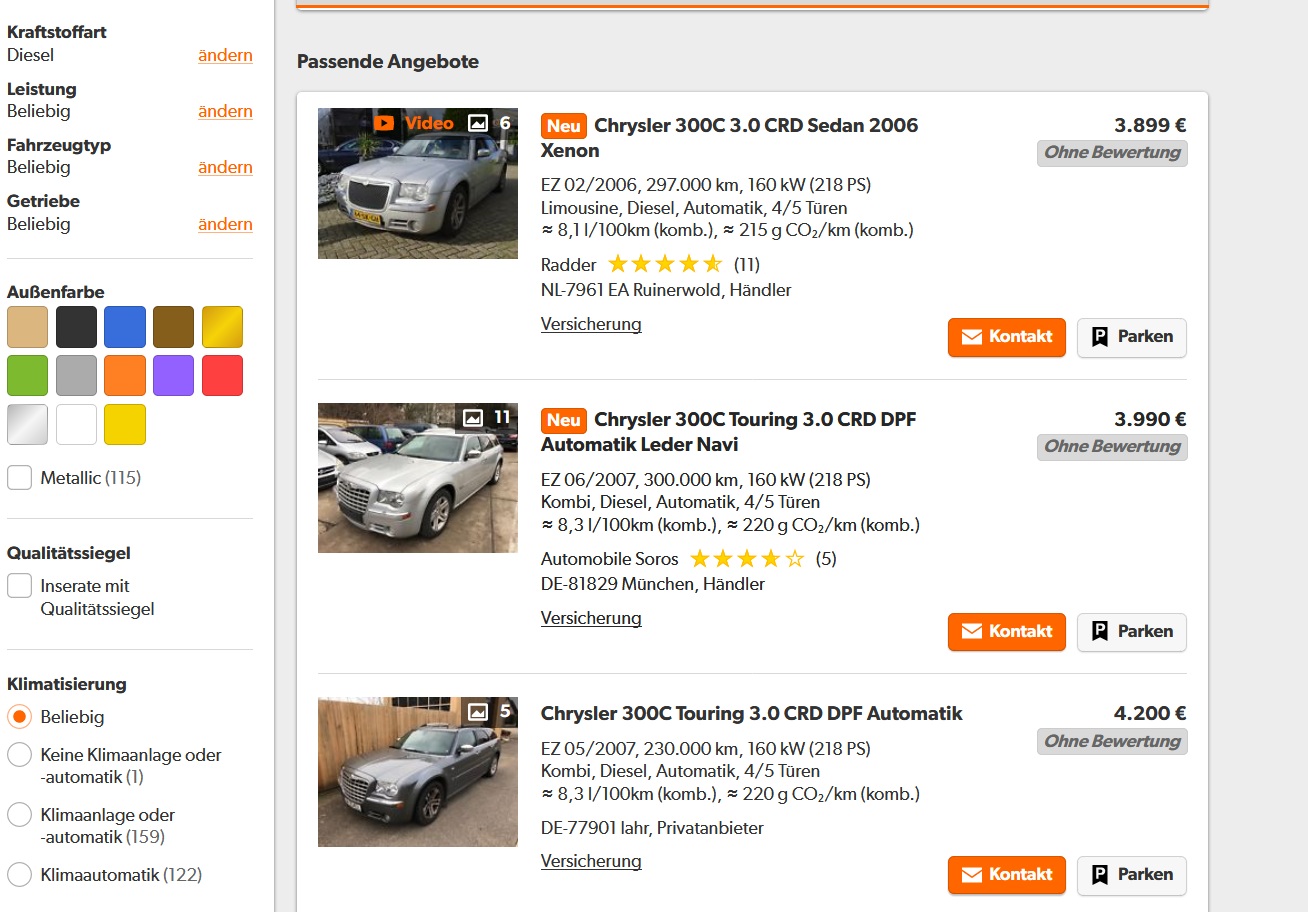This screenshot has height=912, width=1308.
Task: Click the Neu badge on the Leder Navi listing
Action: (x=564, y=420)
